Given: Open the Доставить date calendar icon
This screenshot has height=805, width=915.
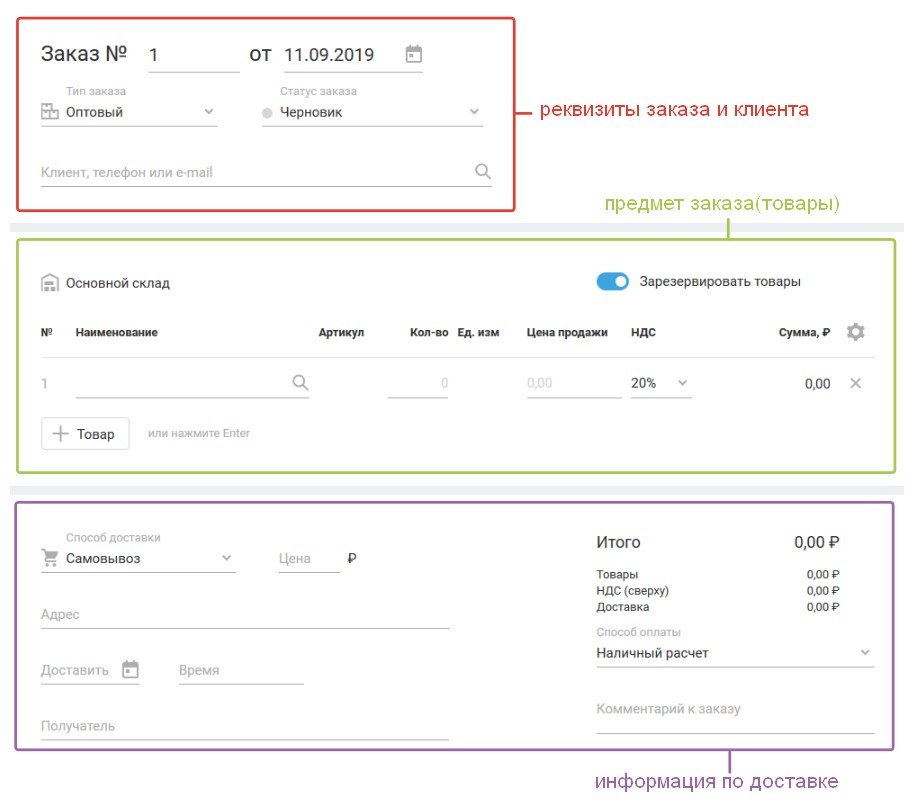Looking at the screenshot, I should click(130, 670).
